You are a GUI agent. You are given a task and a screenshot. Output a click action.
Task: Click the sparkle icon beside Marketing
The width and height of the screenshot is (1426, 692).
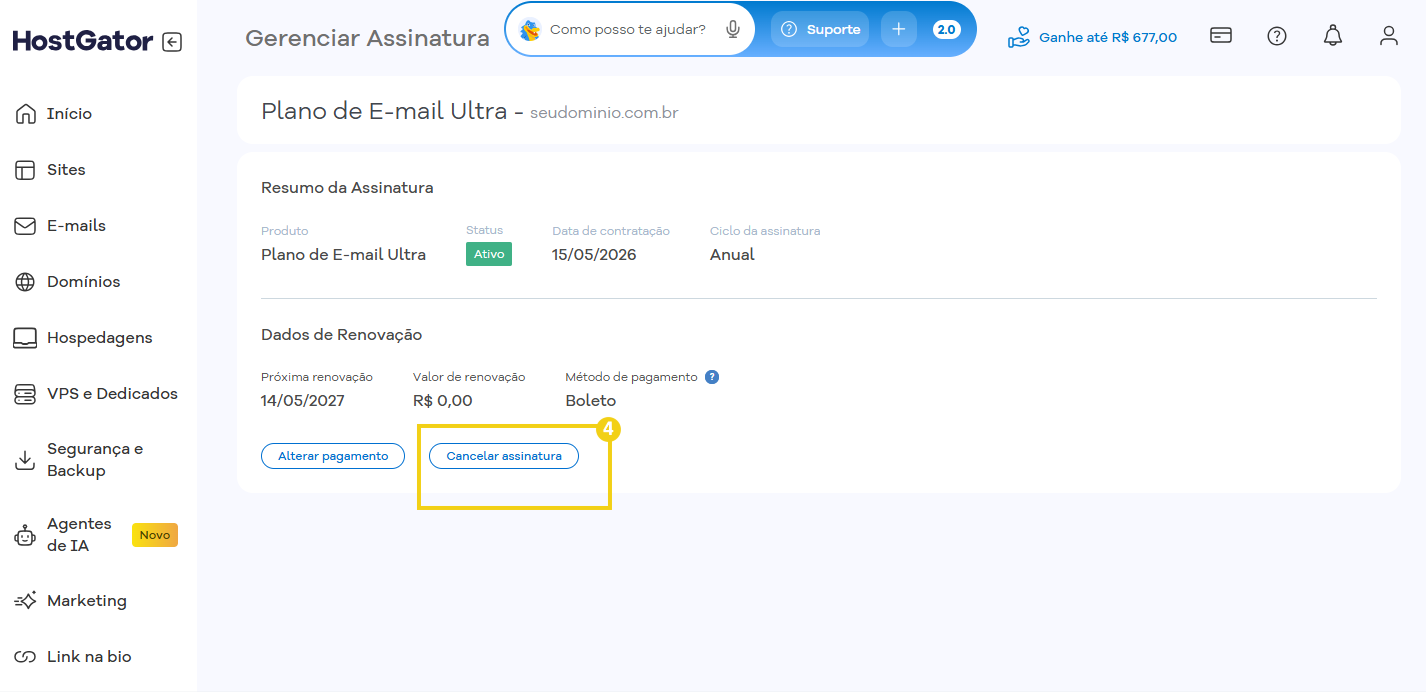tap(25, 601)
